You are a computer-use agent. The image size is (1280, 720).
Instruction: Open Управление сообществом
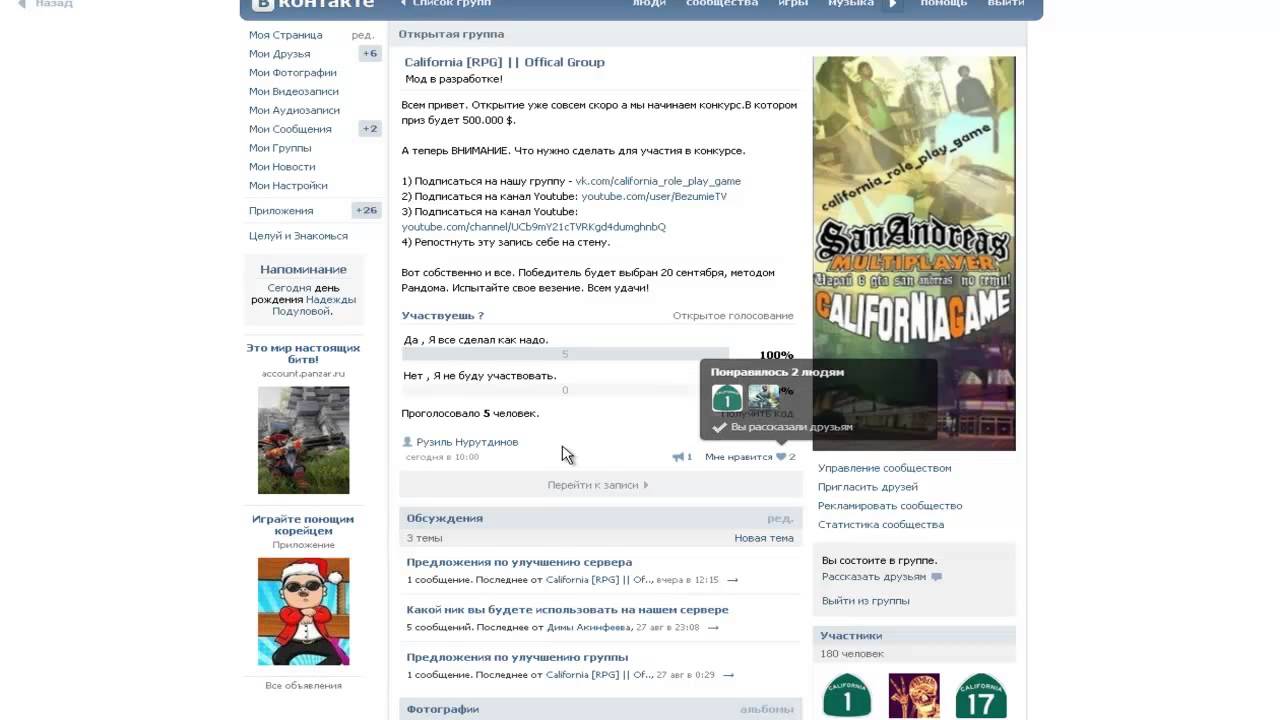click(884, 468)
